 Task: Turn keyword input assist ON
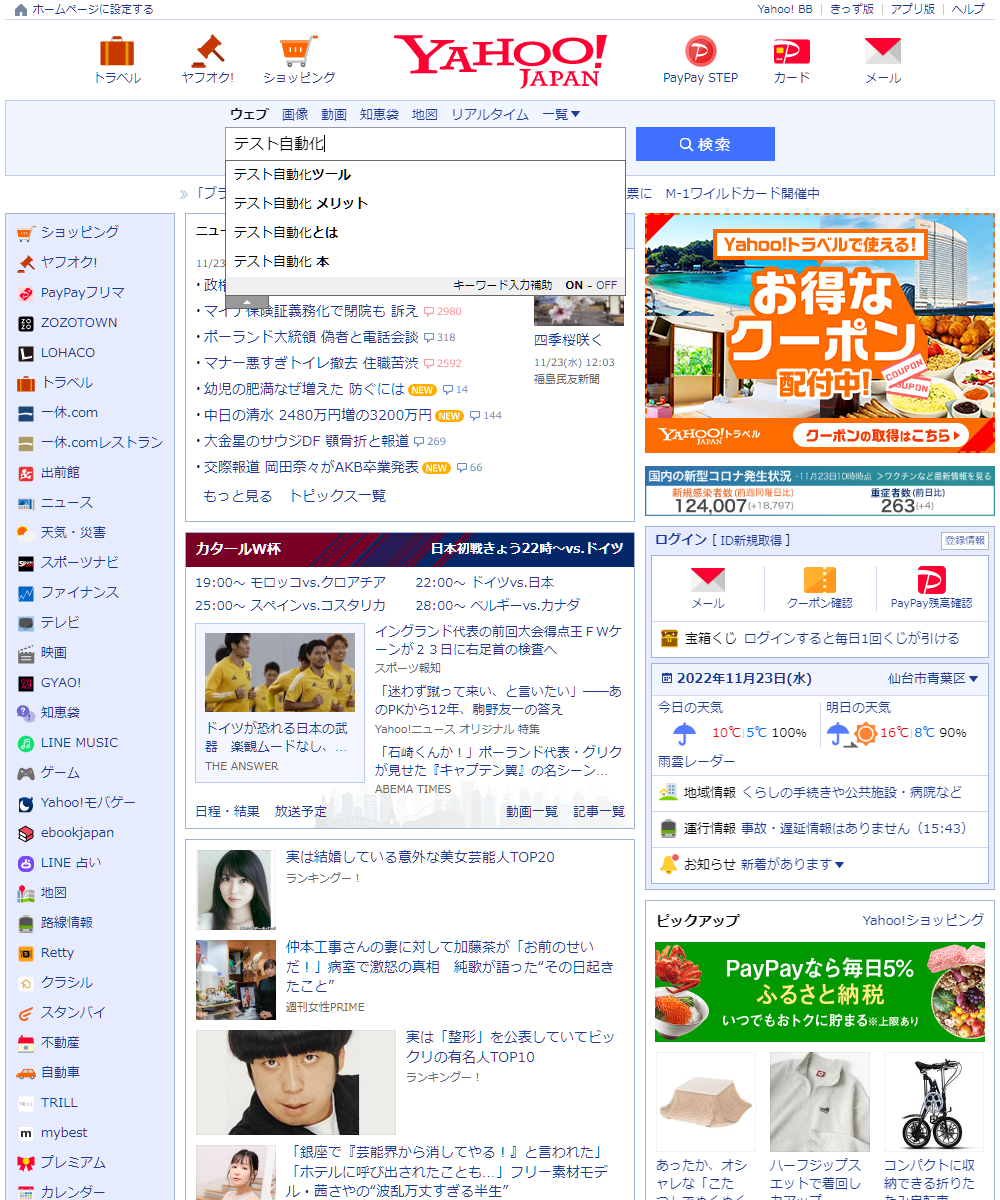click(x=574, y=285)
